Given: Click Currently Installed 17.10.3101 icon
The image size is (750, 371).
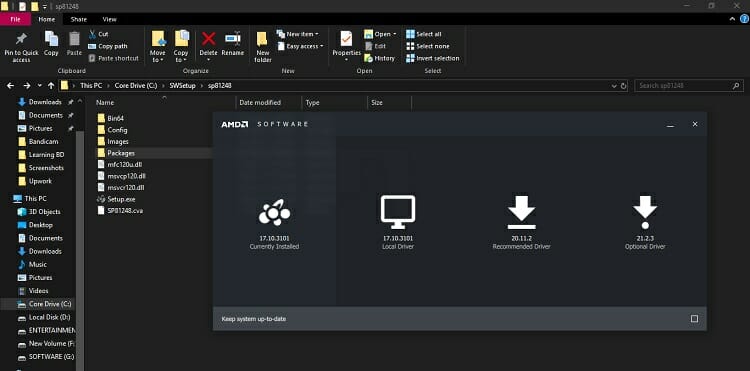Looking at the screenshot, I should point(275,213).
